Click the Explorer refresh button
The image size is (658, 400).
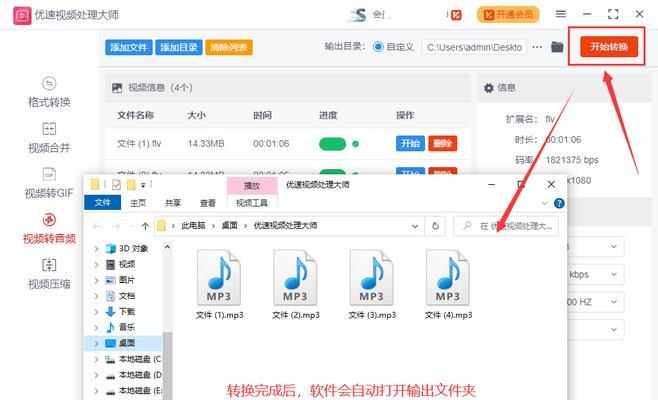[x=435, y=226]
